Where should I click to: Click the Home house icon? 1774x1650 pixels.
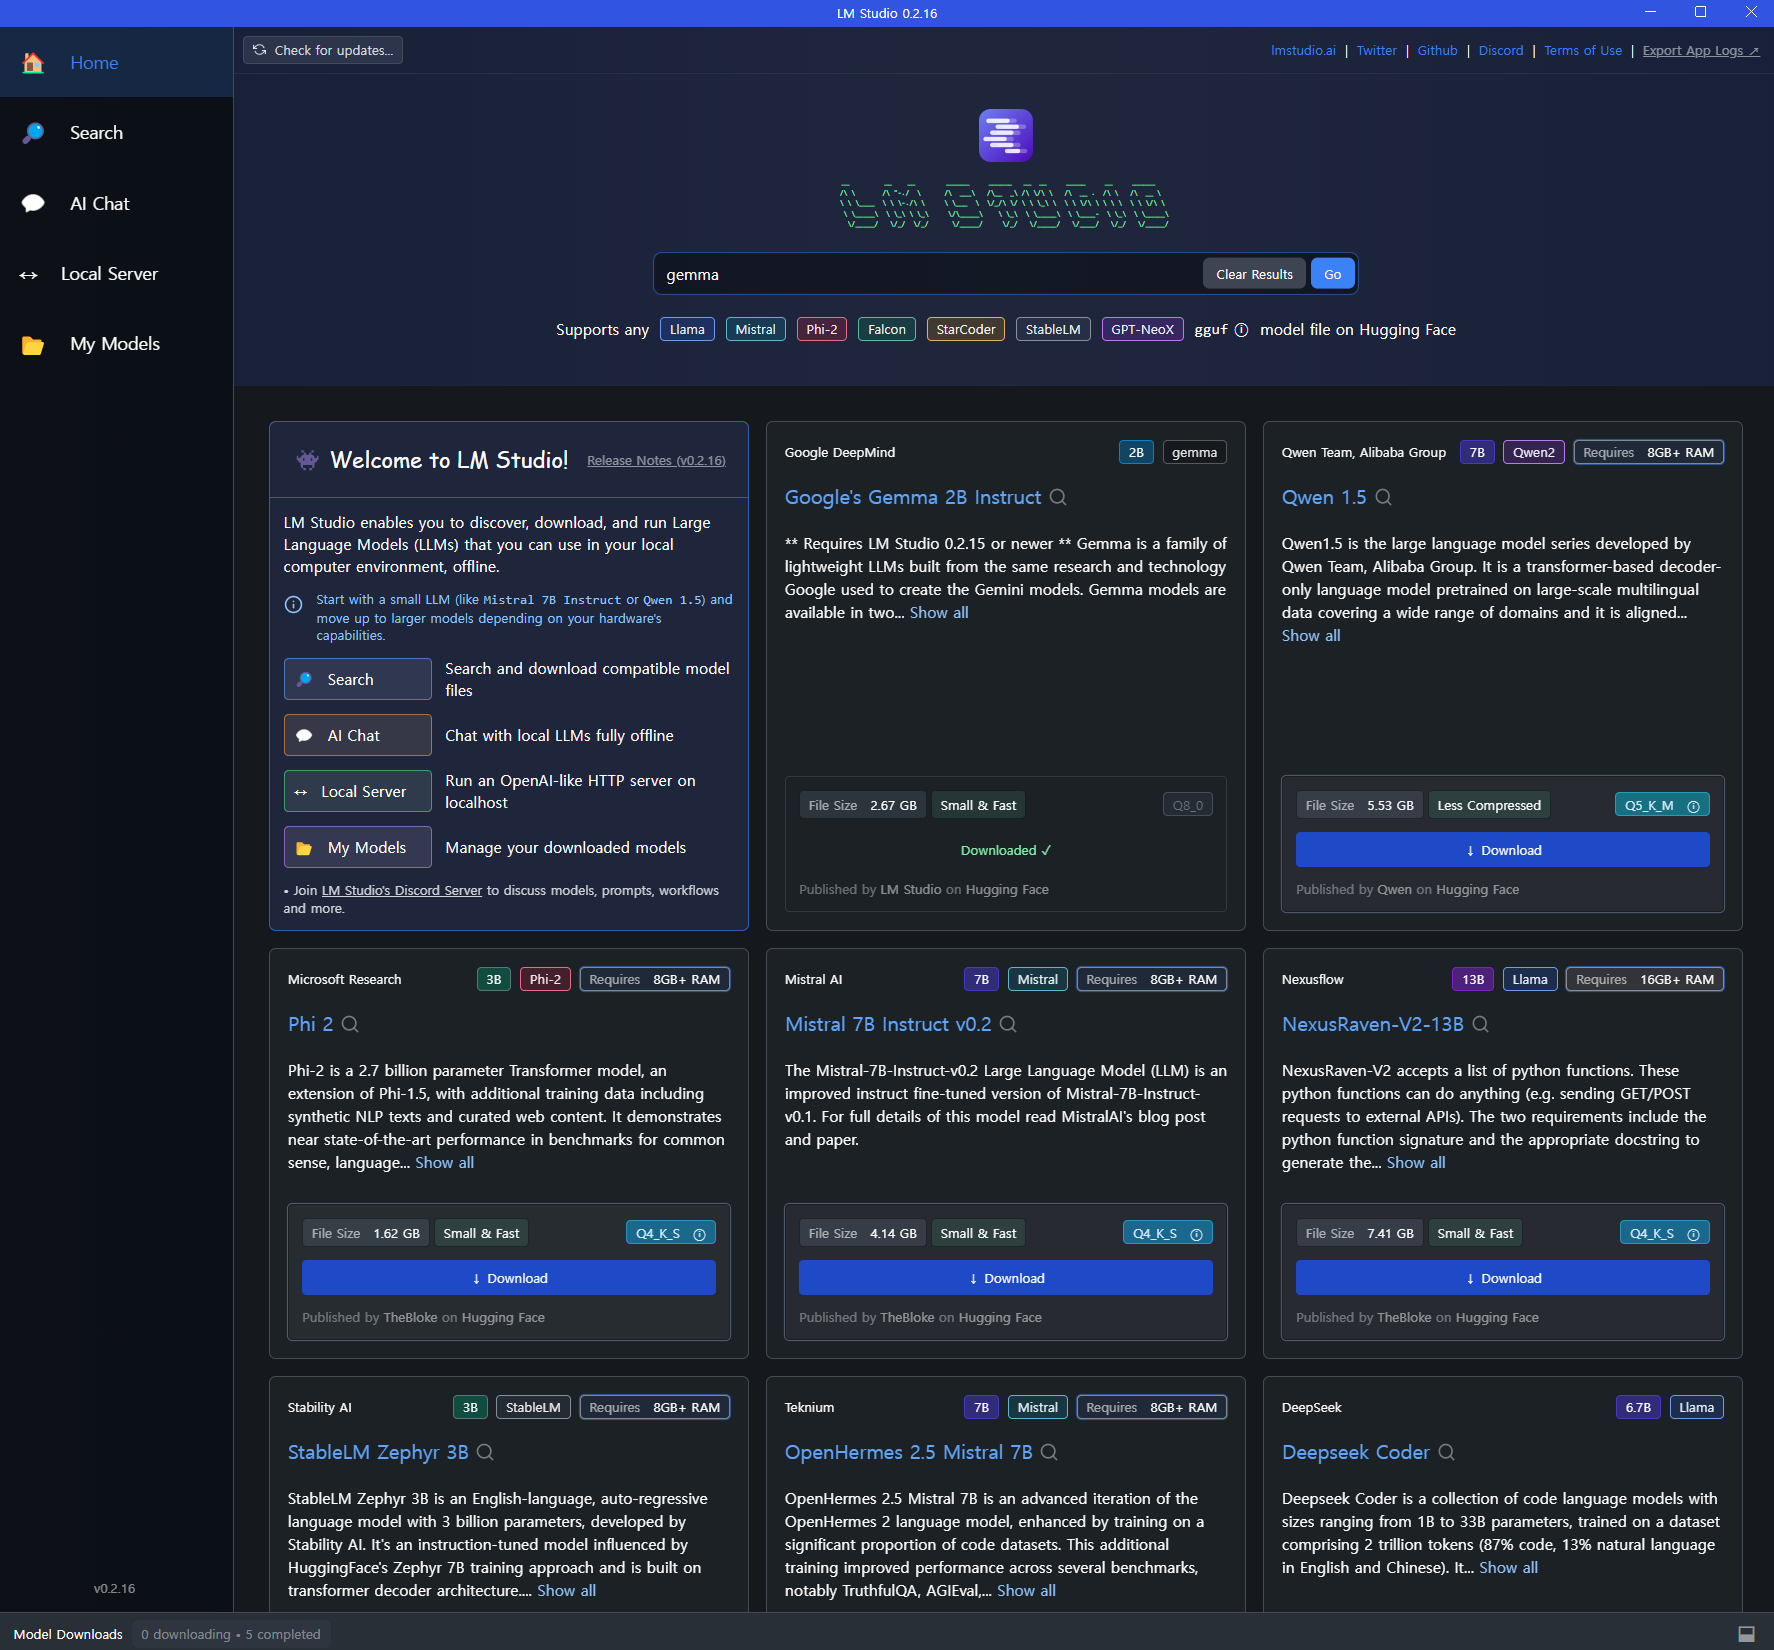(x=33, y=62)
